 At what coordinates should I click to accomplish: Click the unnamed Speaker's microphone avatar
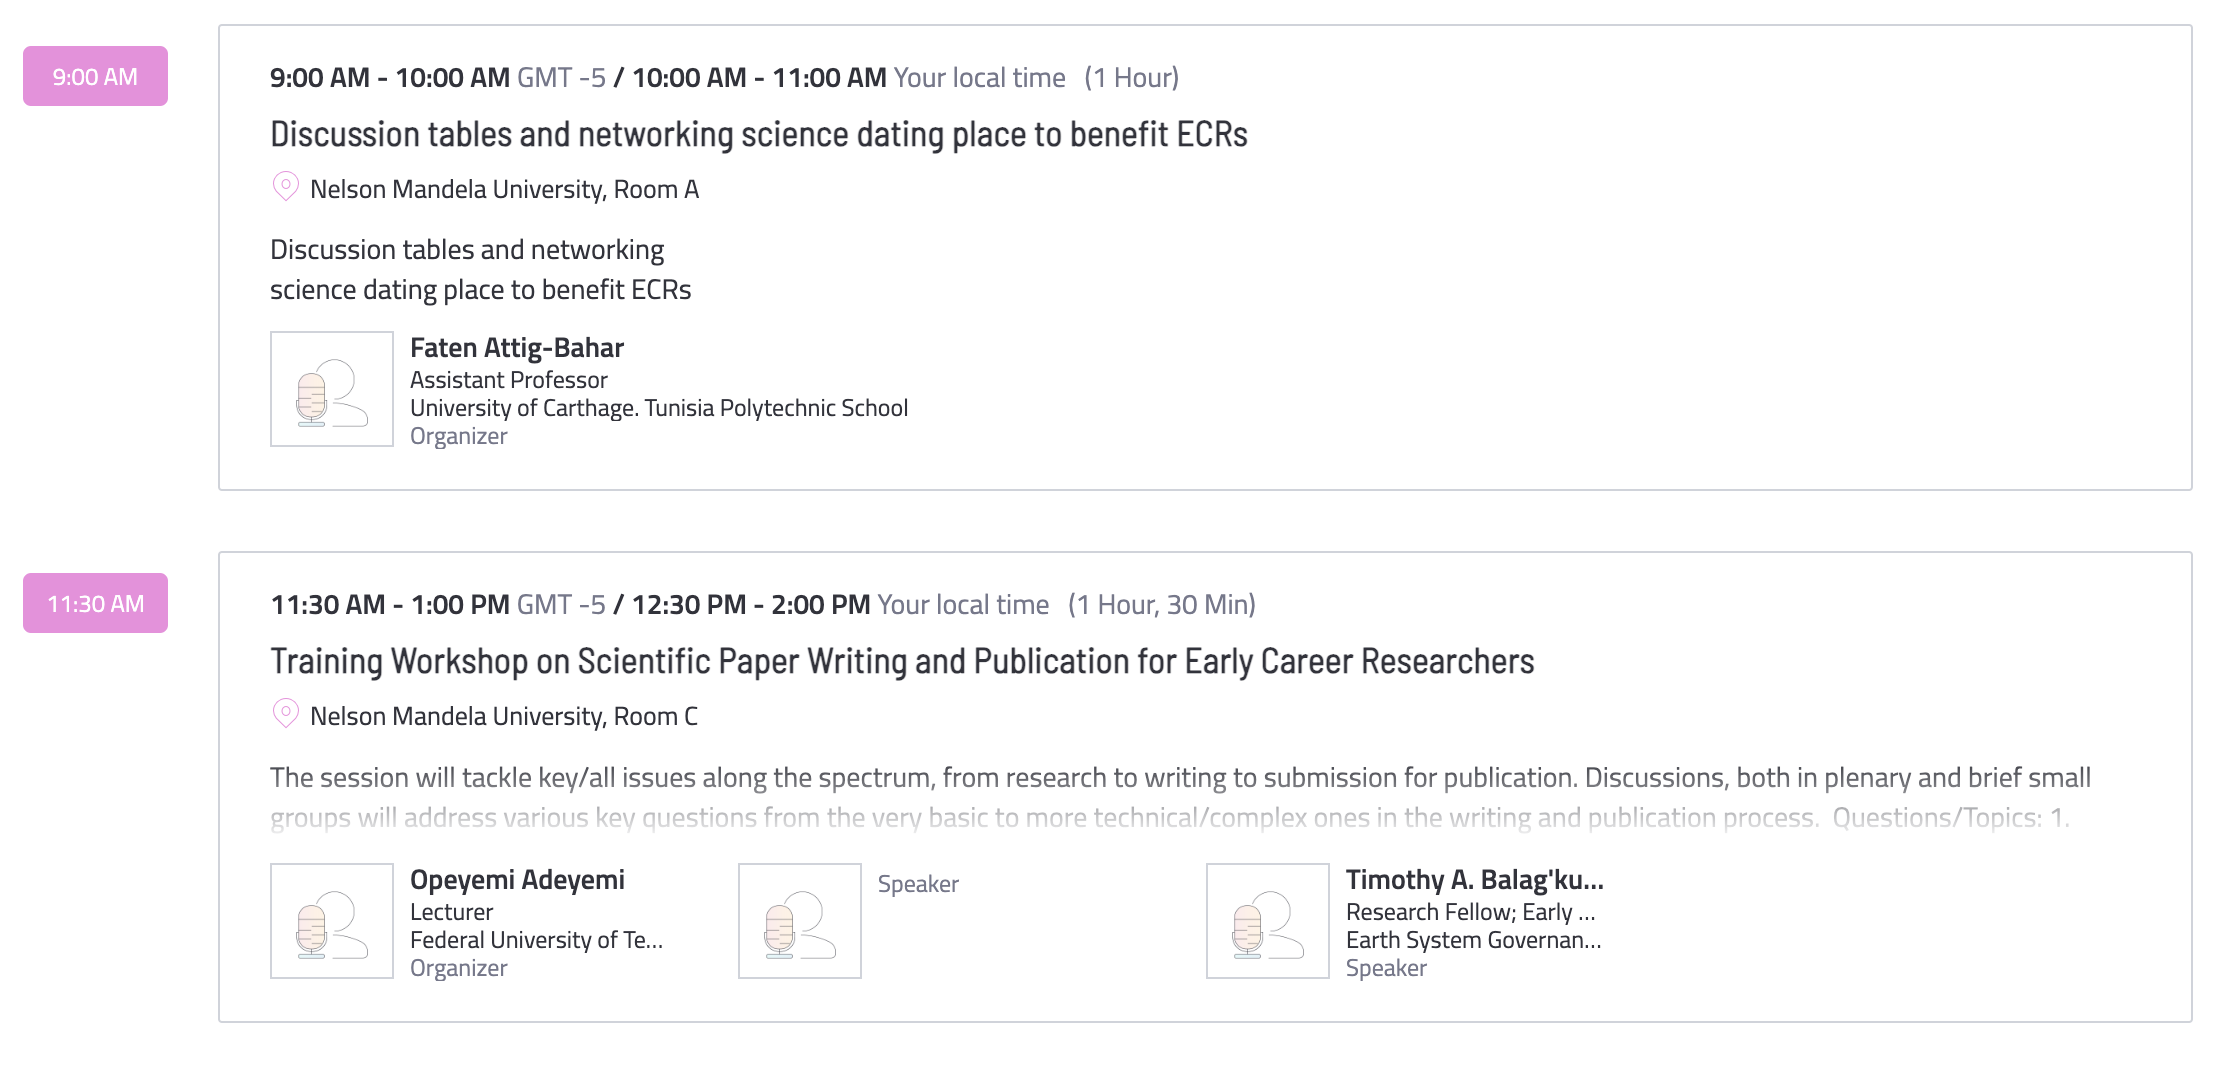(x=800, y=921)
